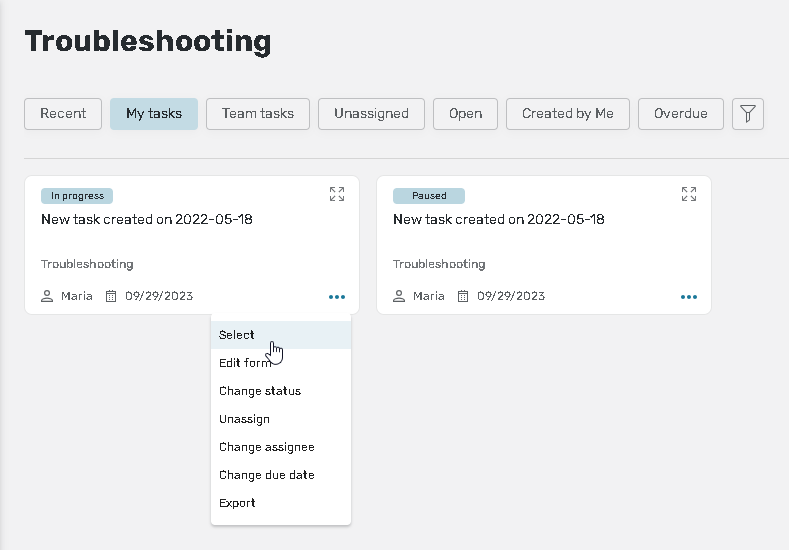Choose Edit form in the menu
Viewport: 789px width, 550px height.
click(244, 363)
